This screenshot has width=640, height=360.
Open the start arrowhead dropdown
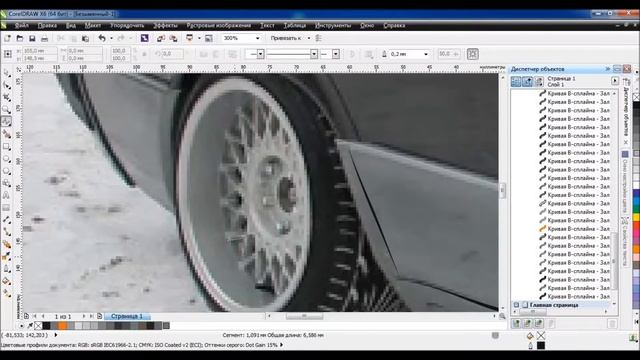[260, 54]
